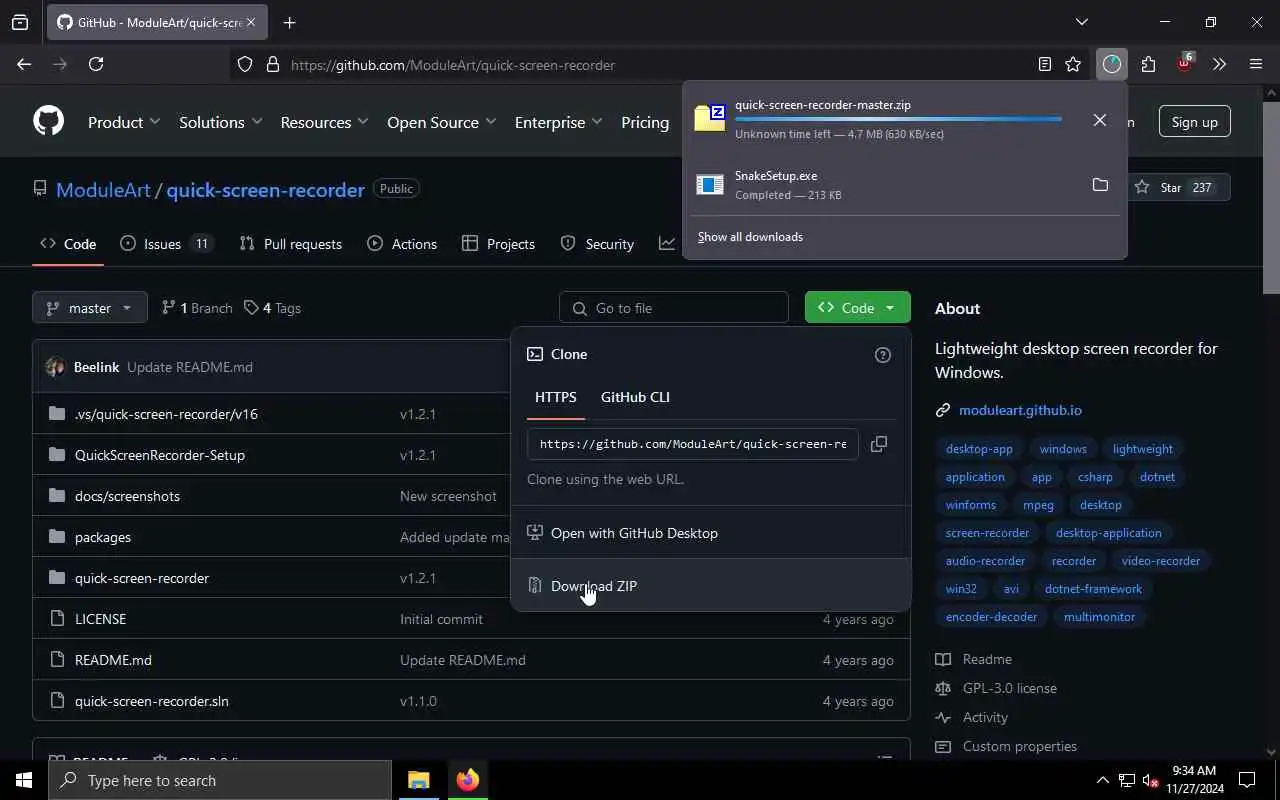The image size is (1280, 800).
Task: Open the LICENSE file
Action: (100, 619)
